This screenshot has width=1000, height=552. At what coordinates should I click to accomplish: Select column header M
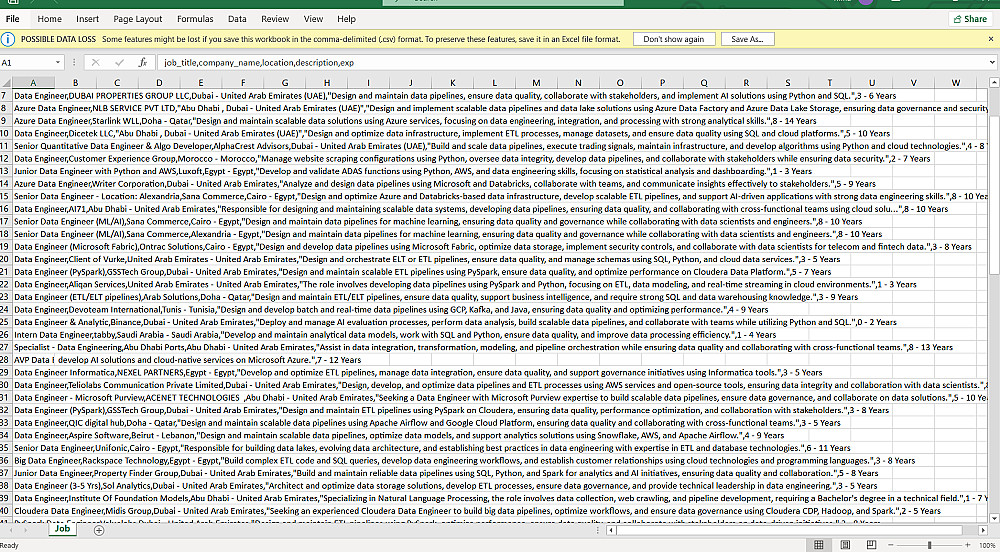coord(536,83)
